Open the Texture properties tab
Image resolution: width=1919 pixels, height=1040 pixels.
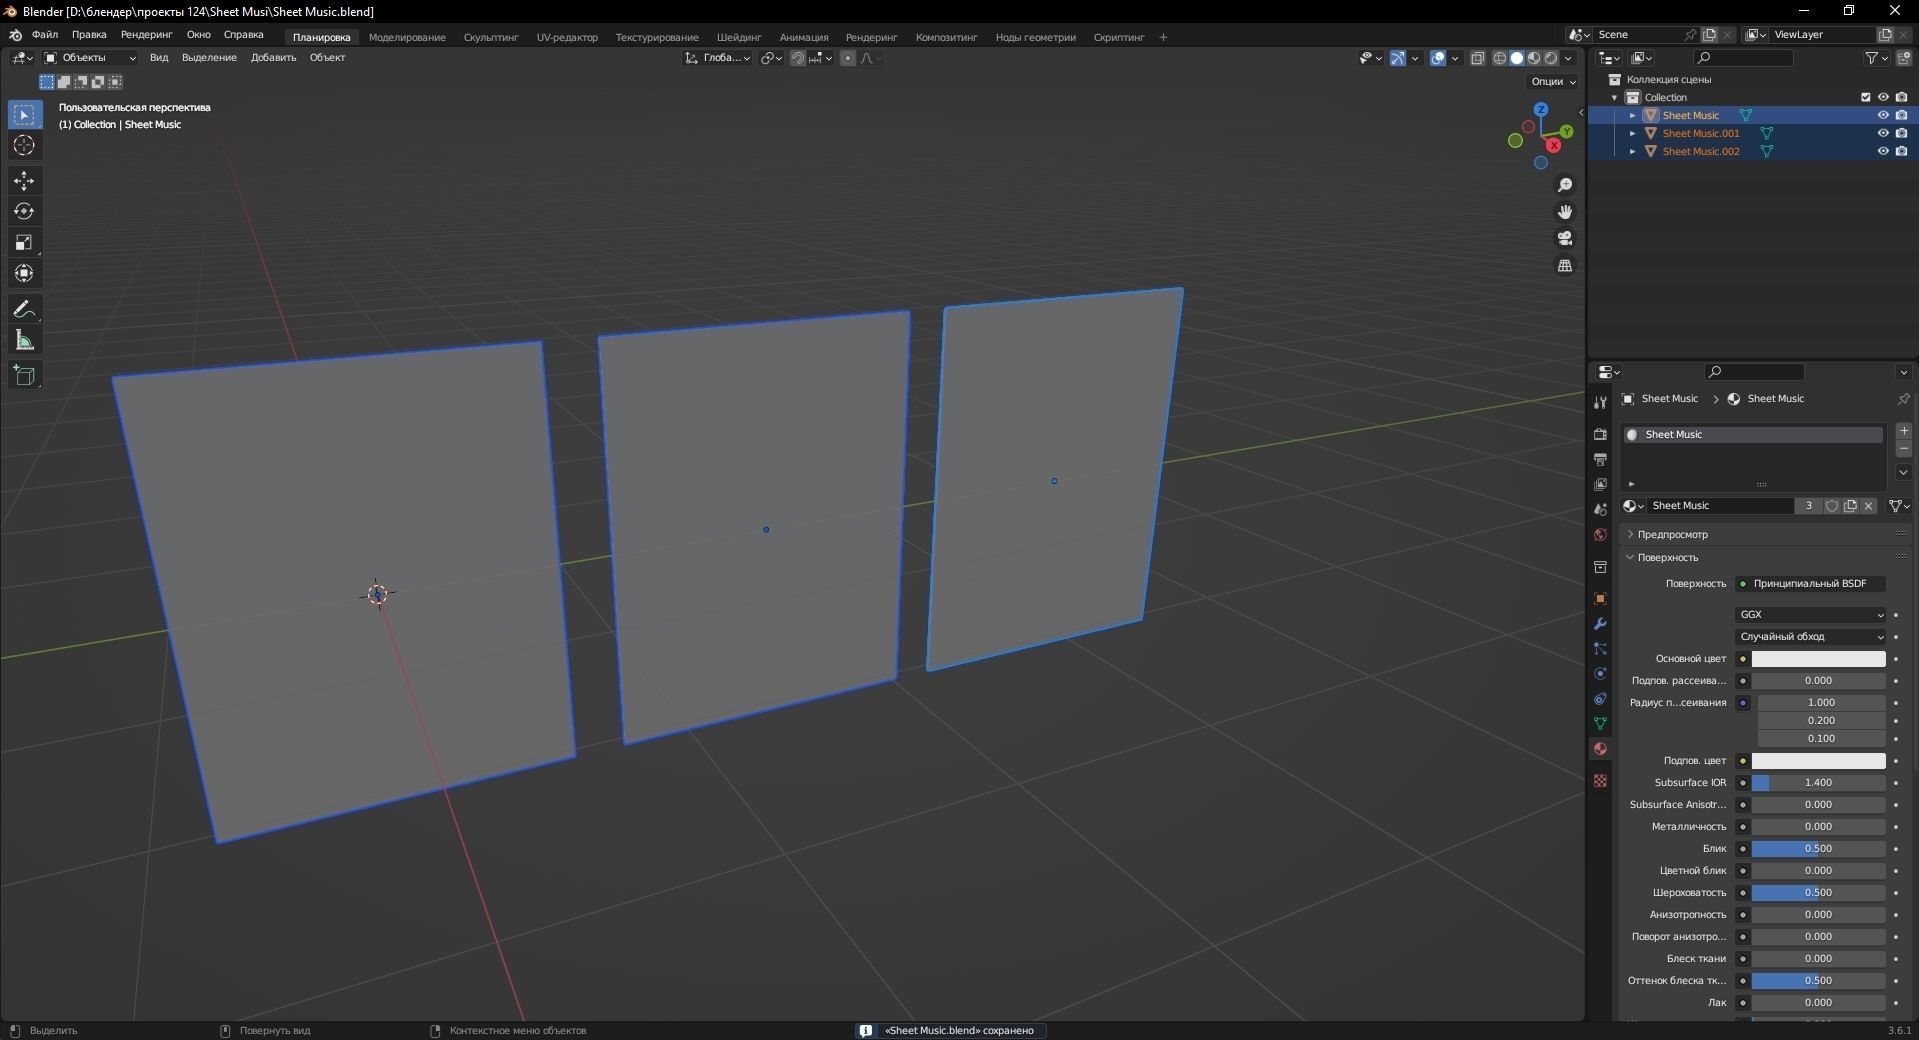(x=1600, y=781)
